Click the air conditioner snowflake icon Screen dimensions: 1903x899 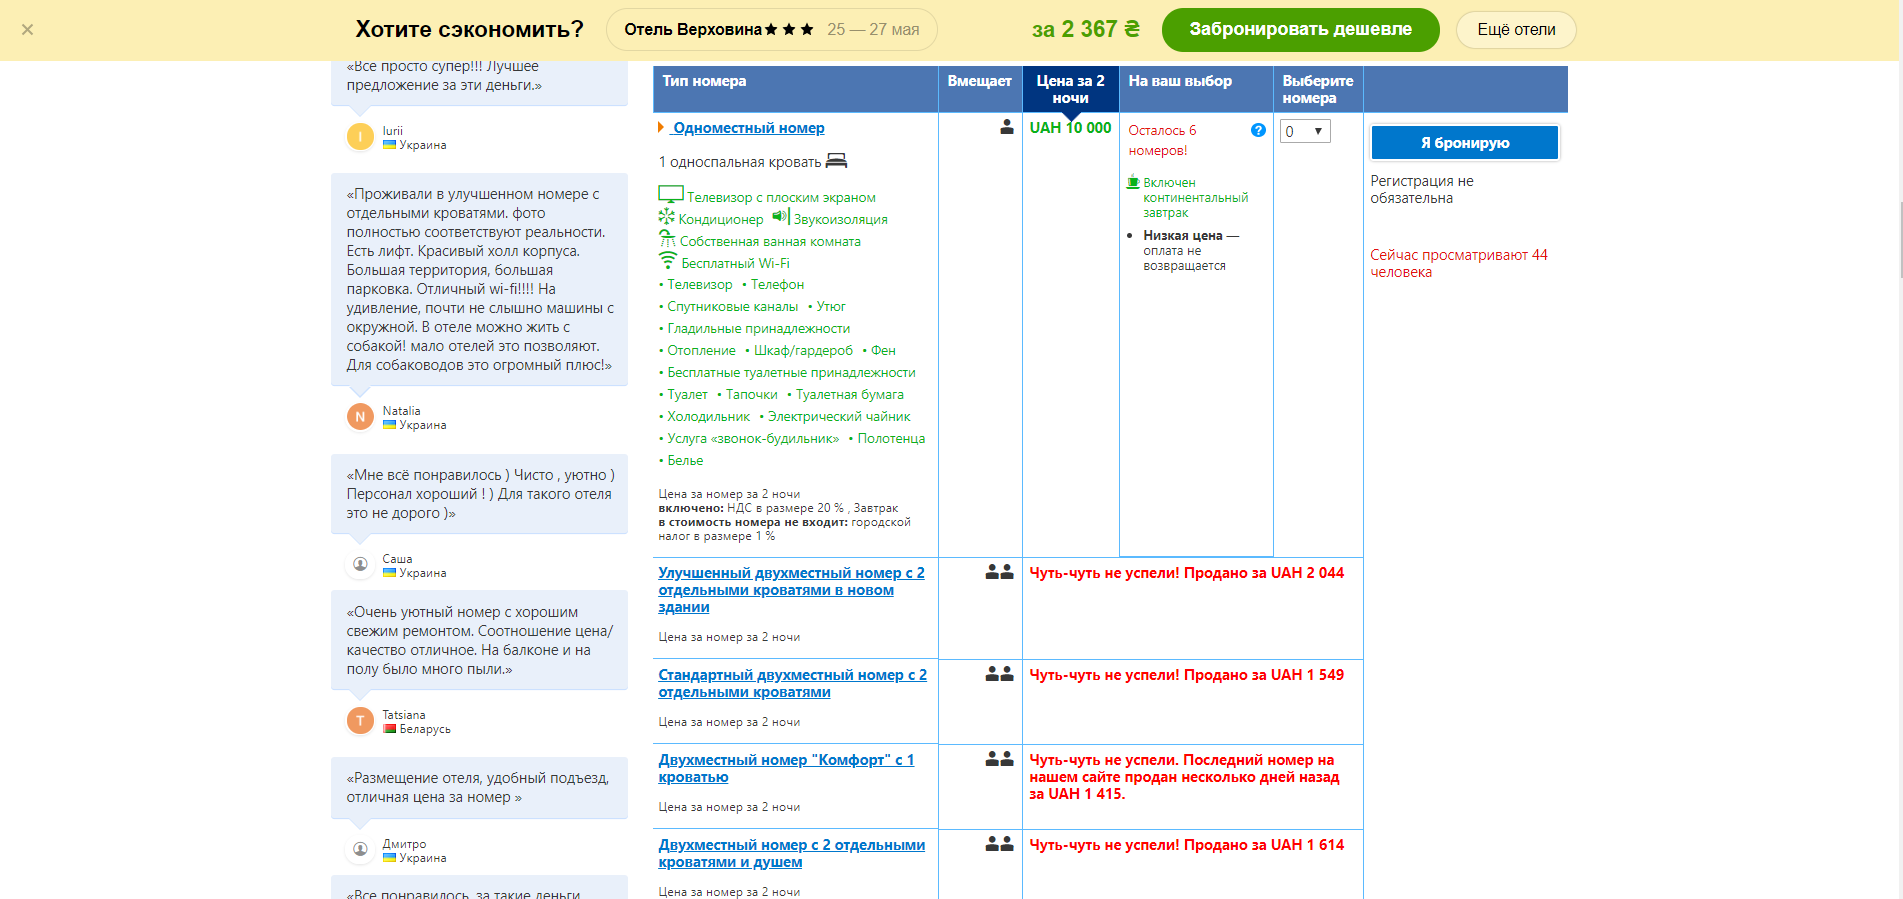[x=667, y=217]
